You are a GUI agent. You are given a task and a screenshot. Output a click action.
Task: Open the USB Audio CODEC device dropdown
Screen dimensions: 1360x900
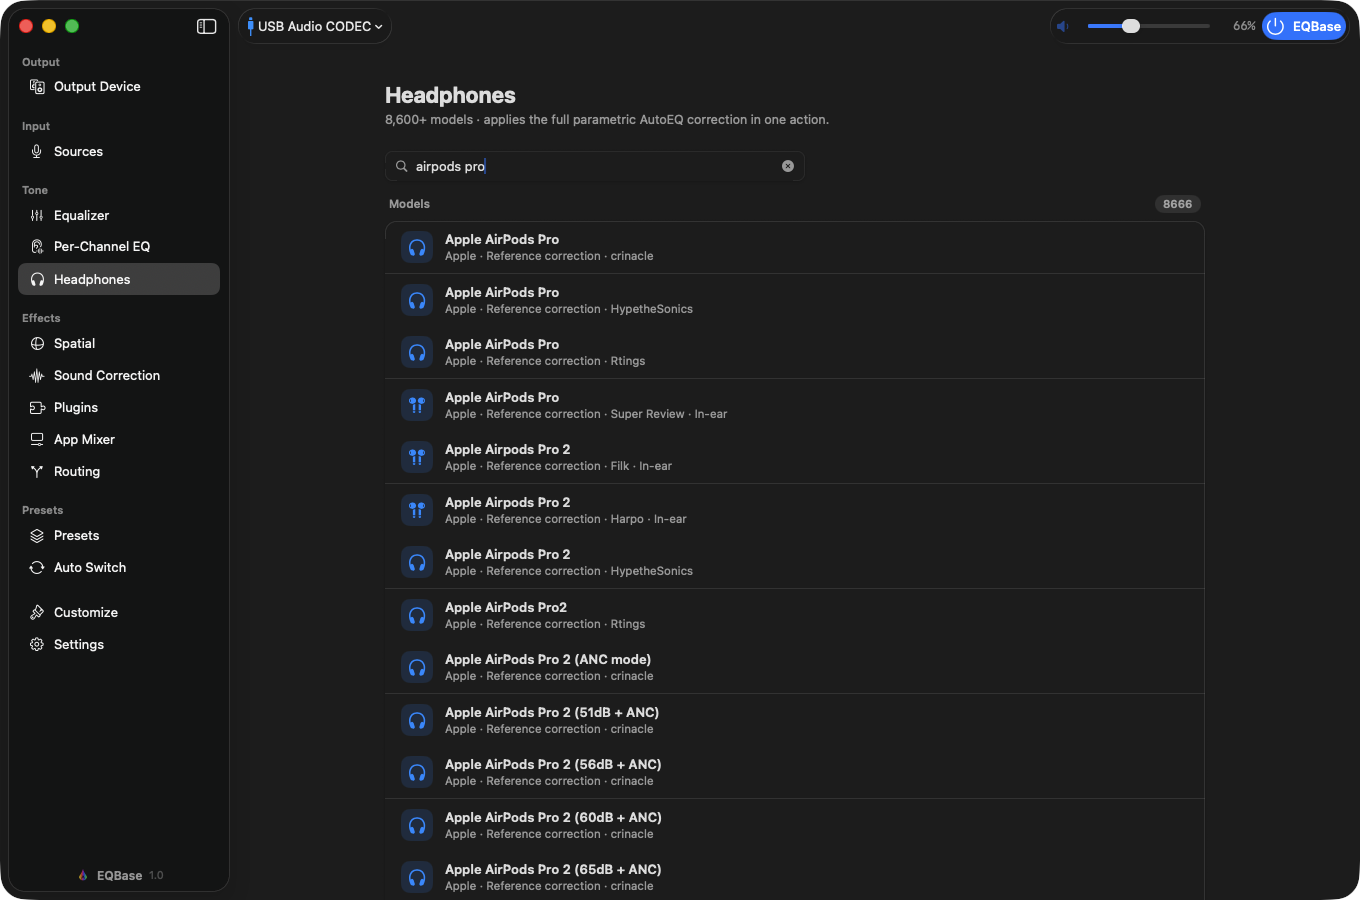click(x=315, y=27)
